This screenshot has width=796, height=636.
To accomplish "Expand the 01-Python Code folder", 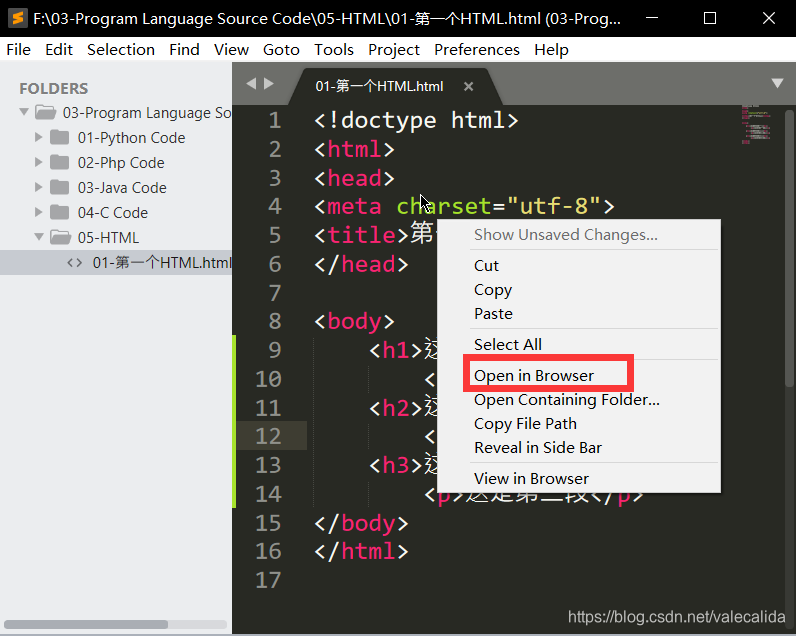I will (39, 137).
